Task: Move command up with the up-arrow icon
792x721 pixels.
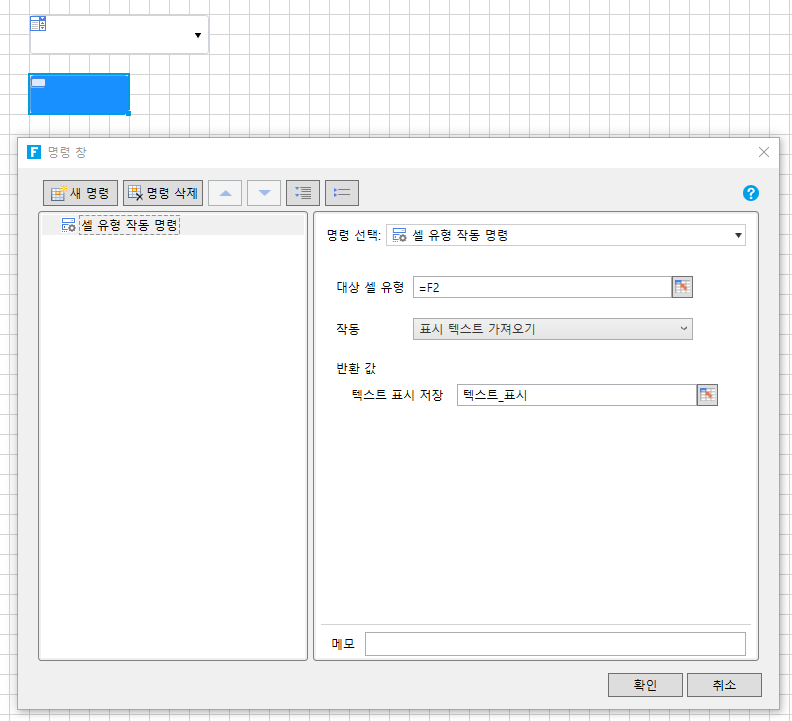Action: pyautogui.click(x=225, y=193)
